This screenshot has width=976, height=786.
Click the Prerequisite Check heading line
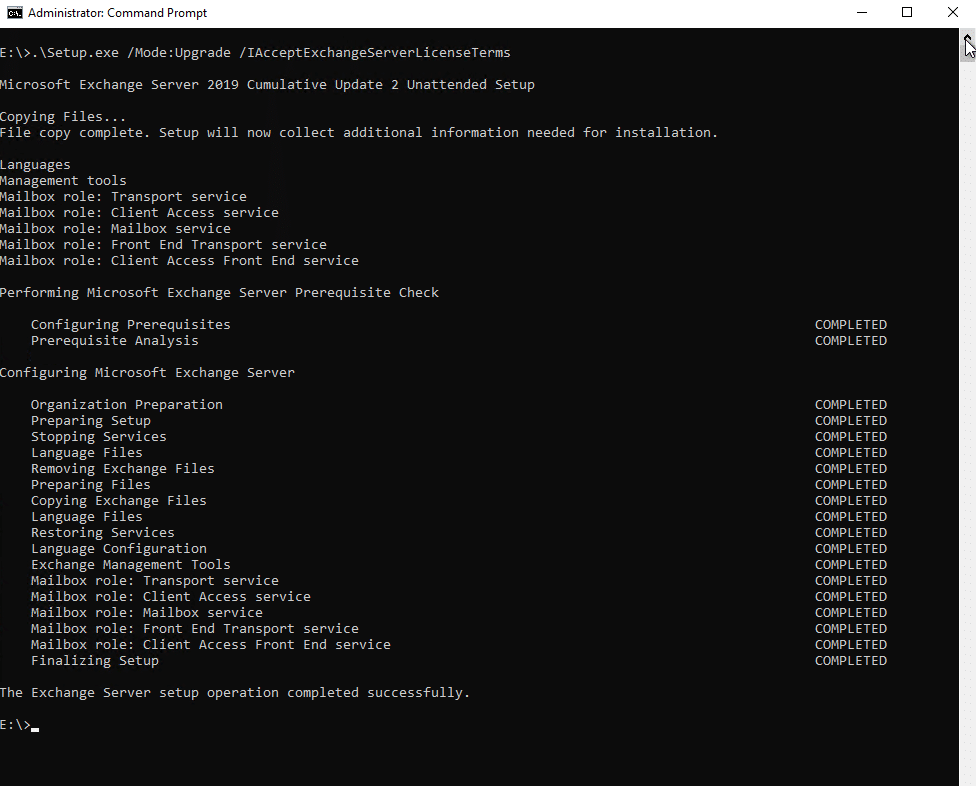tap(219, 292)
